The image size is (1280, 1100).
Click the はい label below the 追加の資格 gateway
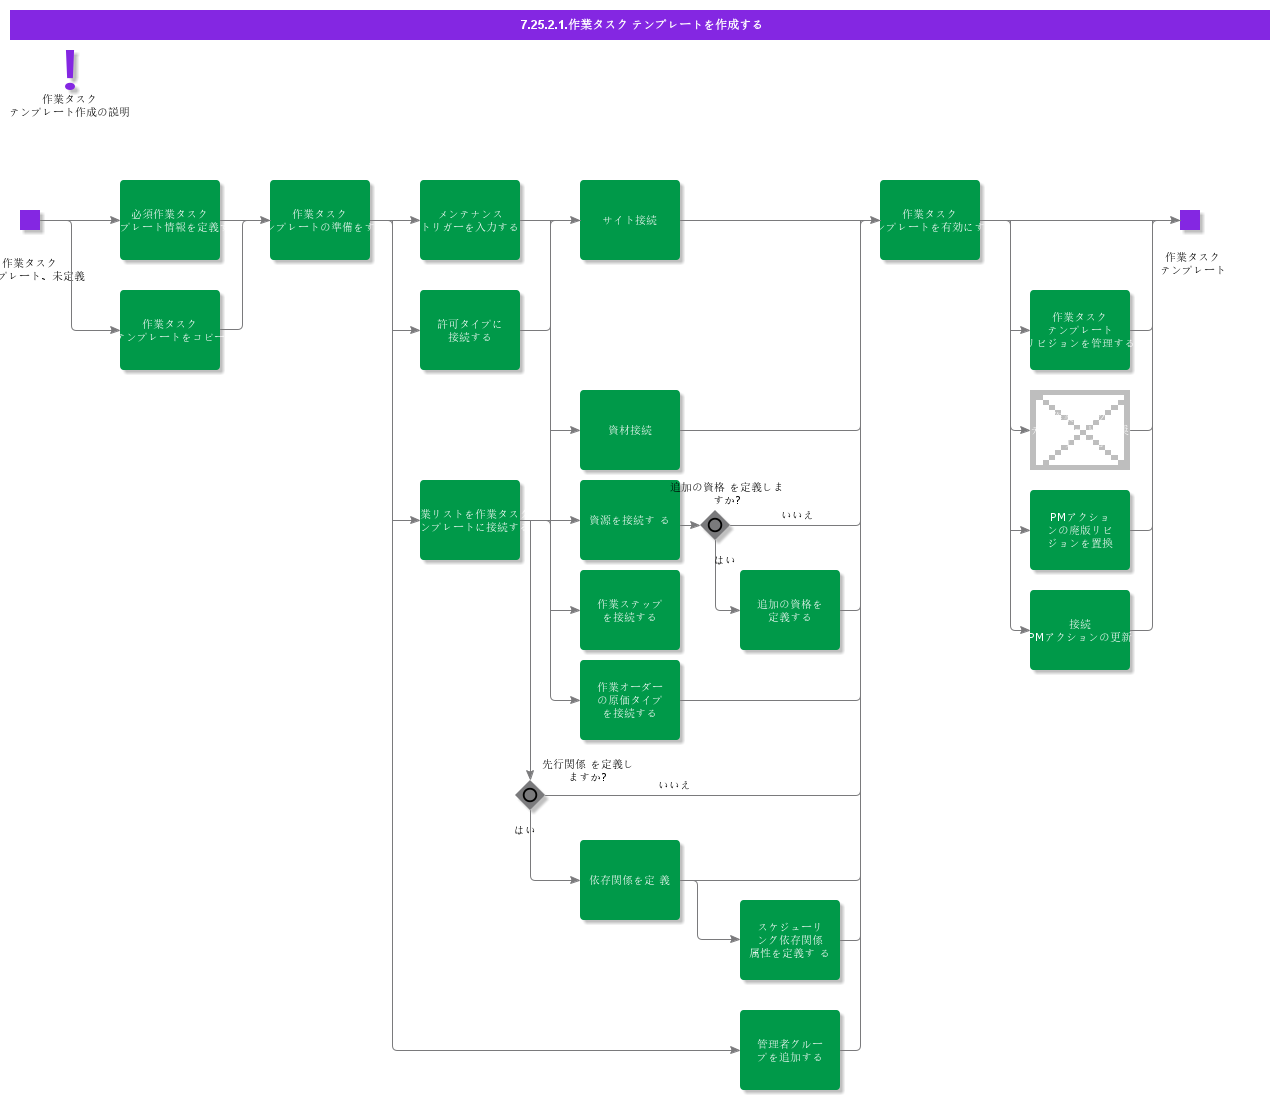pos(725,560)
